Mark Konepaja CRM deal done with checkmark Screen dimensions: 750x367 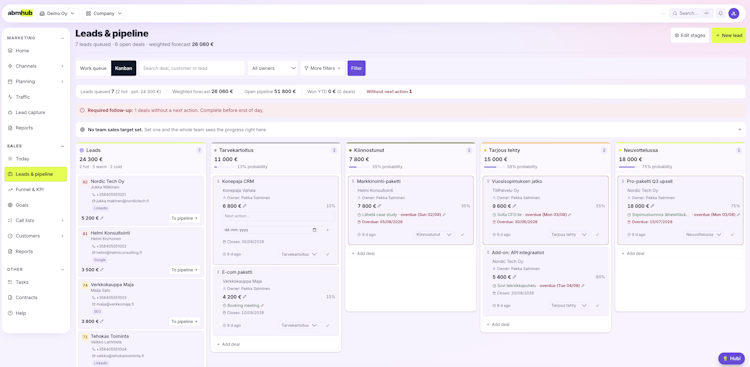(328, 255)
